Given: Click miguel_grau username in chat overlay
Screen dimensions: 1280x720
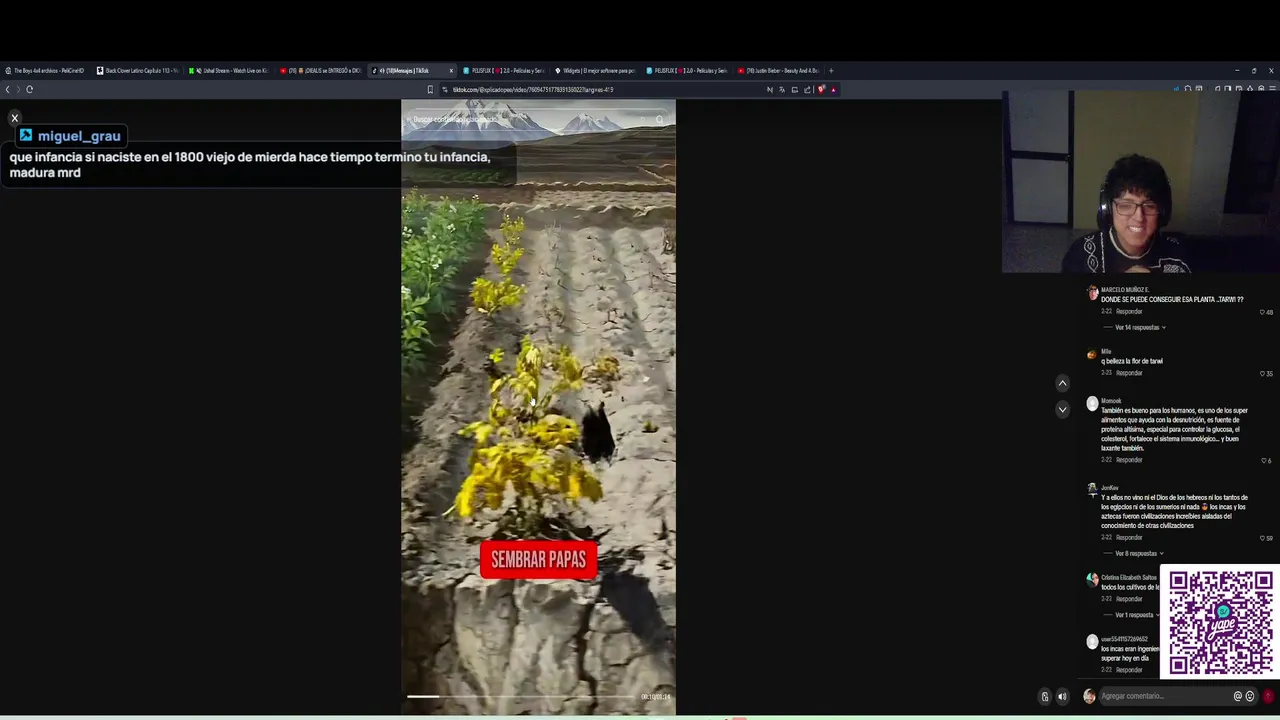Looking at the screenshot, I should point(79,136).
